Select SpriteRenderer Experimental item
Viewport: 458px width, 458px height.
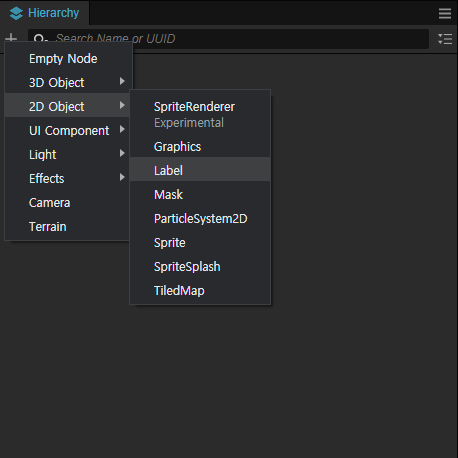point(200,114)
